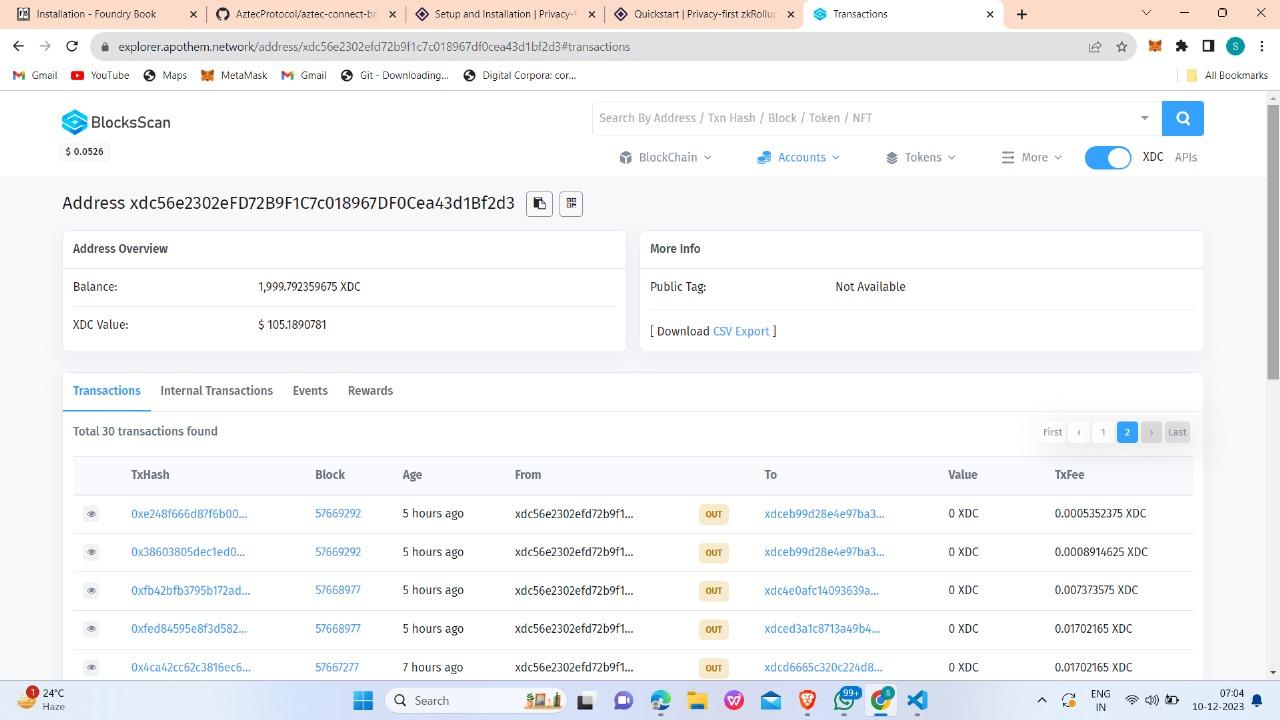This screenshot has height=720, width=1280.
Task: Open the Digital Corpora bookmark
Action: (x=519, y=75)
